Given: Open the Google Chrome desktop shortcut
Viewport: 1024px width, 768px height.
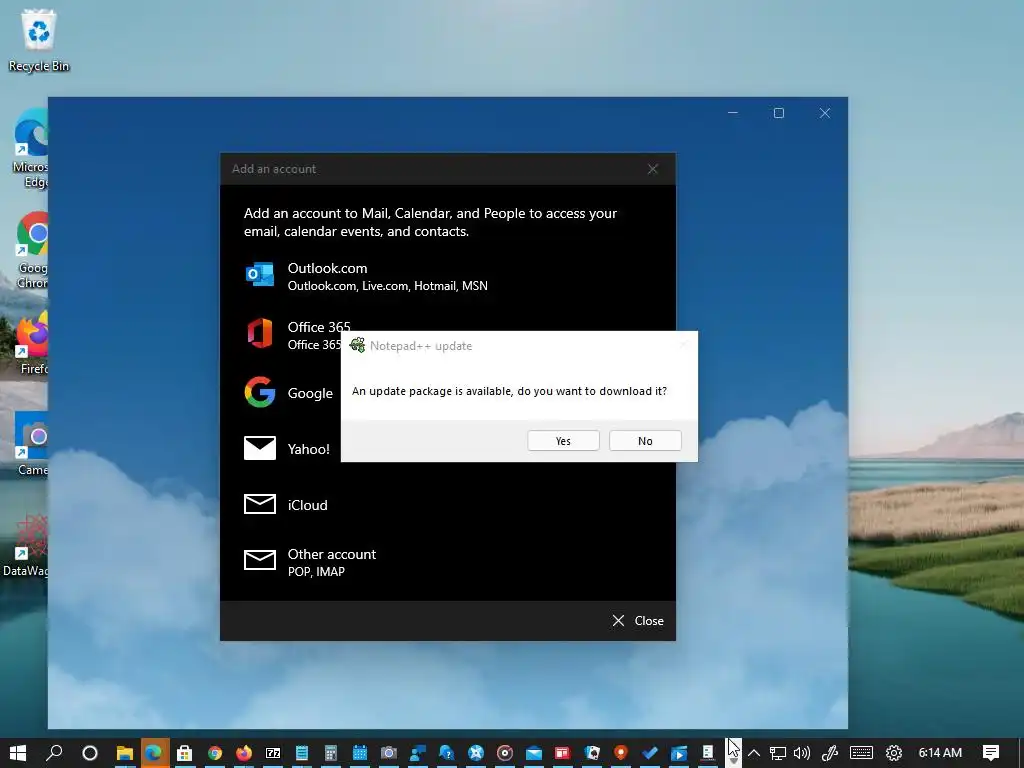Looking at the screenshot, I should 31,251.
